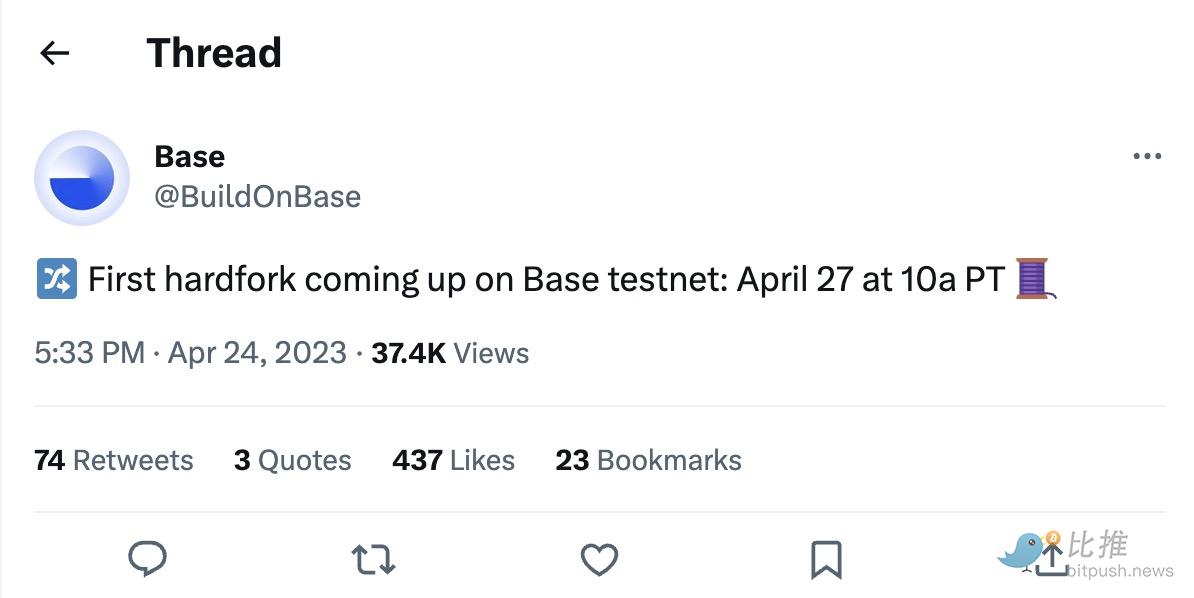Share the tweet via upload icon
The width and height of the screenshot is (1194, 598).
pos(1051,559)
